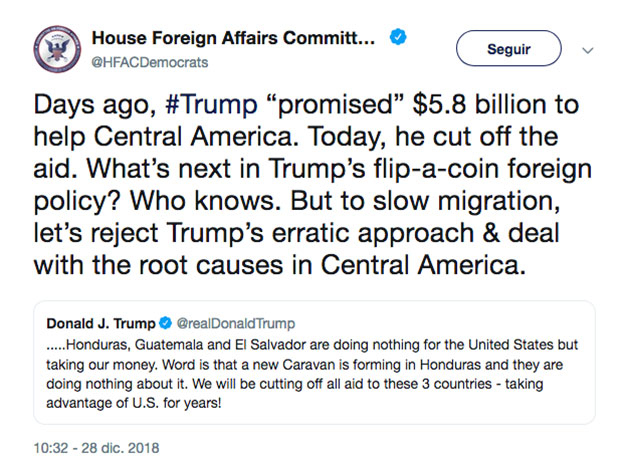The height and width of the screenshot is (464, 627).
Task: Click the 10:32 - 28 dic. 2018 timestamp
Action: click(96, 448)
